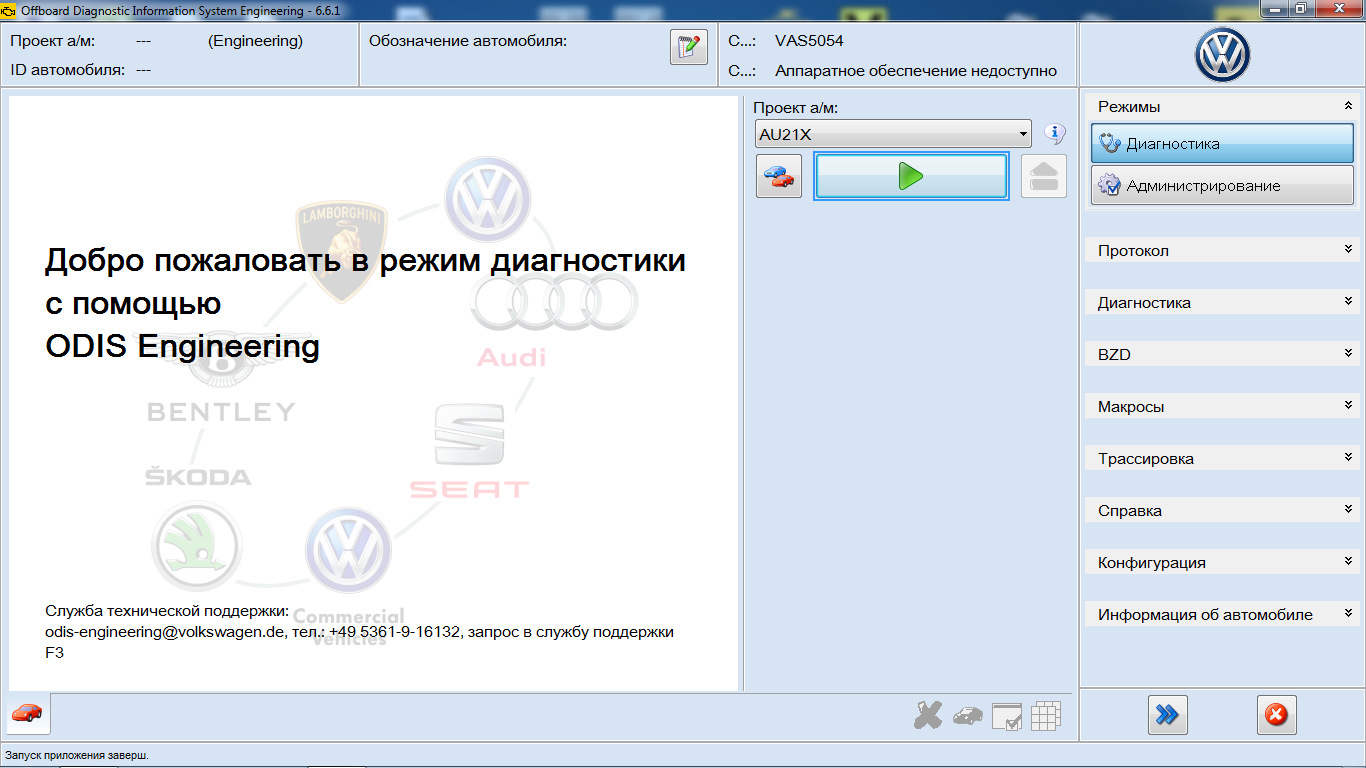This screenshot has width=1366, height=768.
Task: Expand the Конфигурация section
Action: 1348,562
